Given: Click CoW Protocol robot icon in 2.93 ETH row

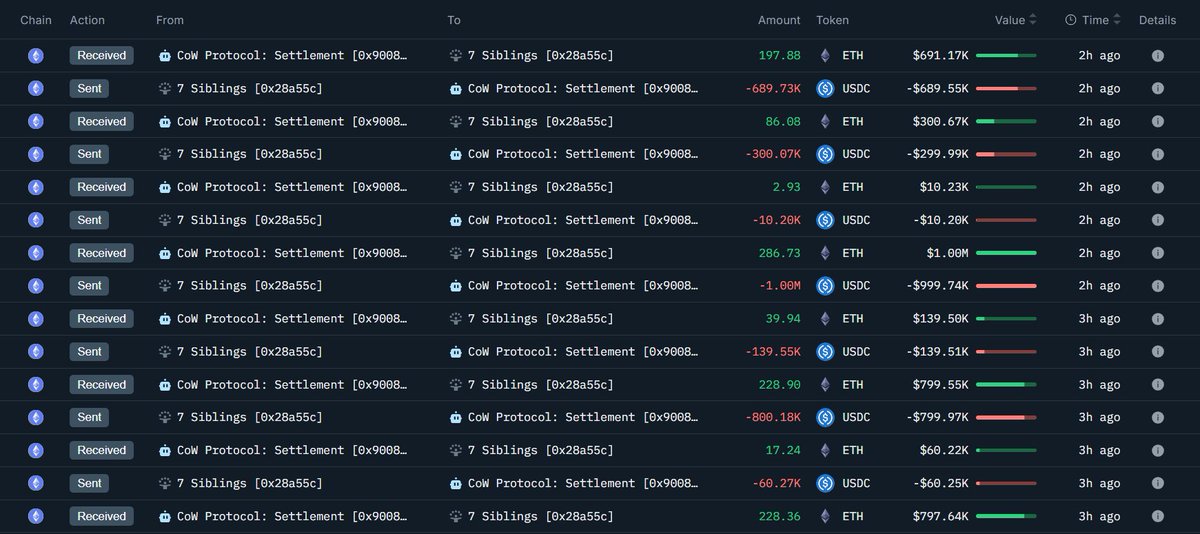Looking at the screenshot, I should click(x=165, y=187).
